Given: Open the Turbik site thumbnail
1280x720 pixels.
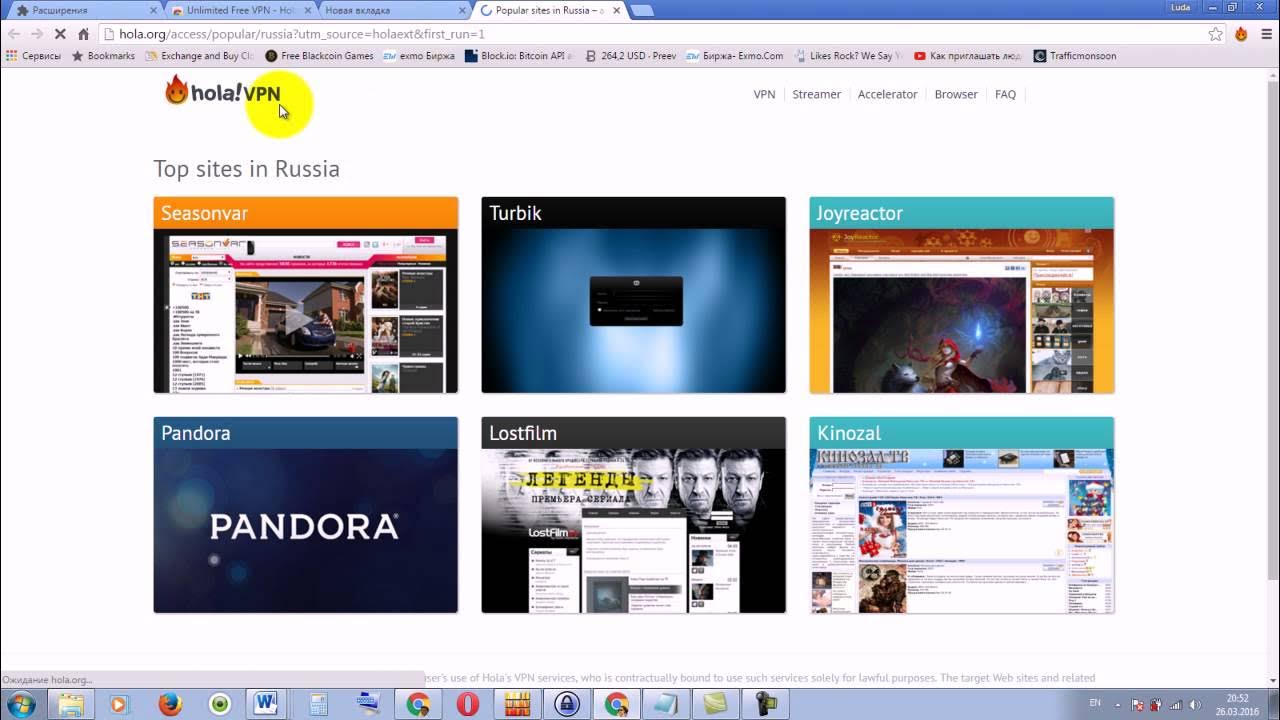Looking at the screenshot, I should click(x=634, y=295).
